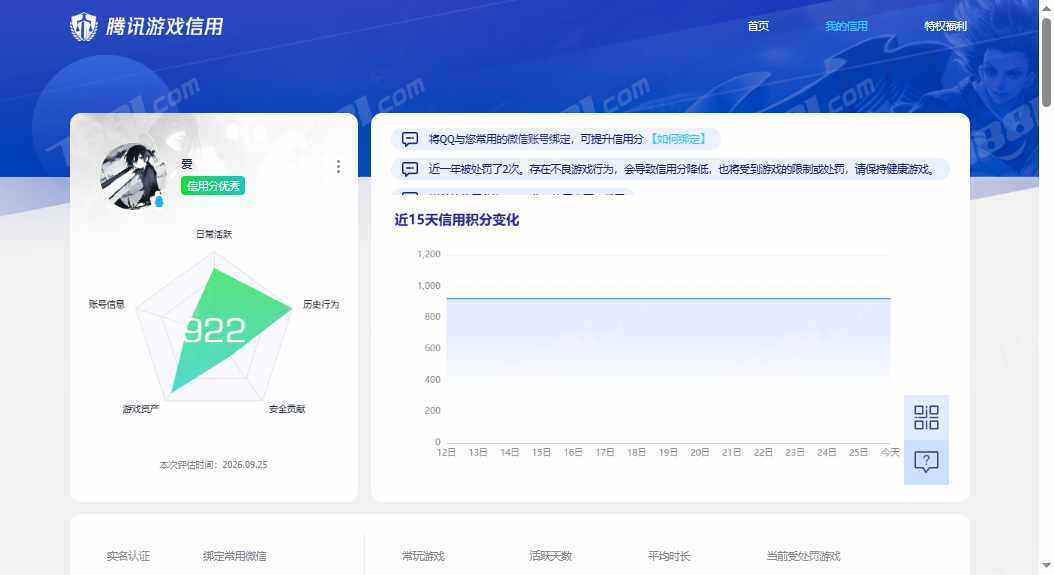Click the 922 credit score number
Viewport: 1054px width, 575px height.
click(x=214, y=330)
